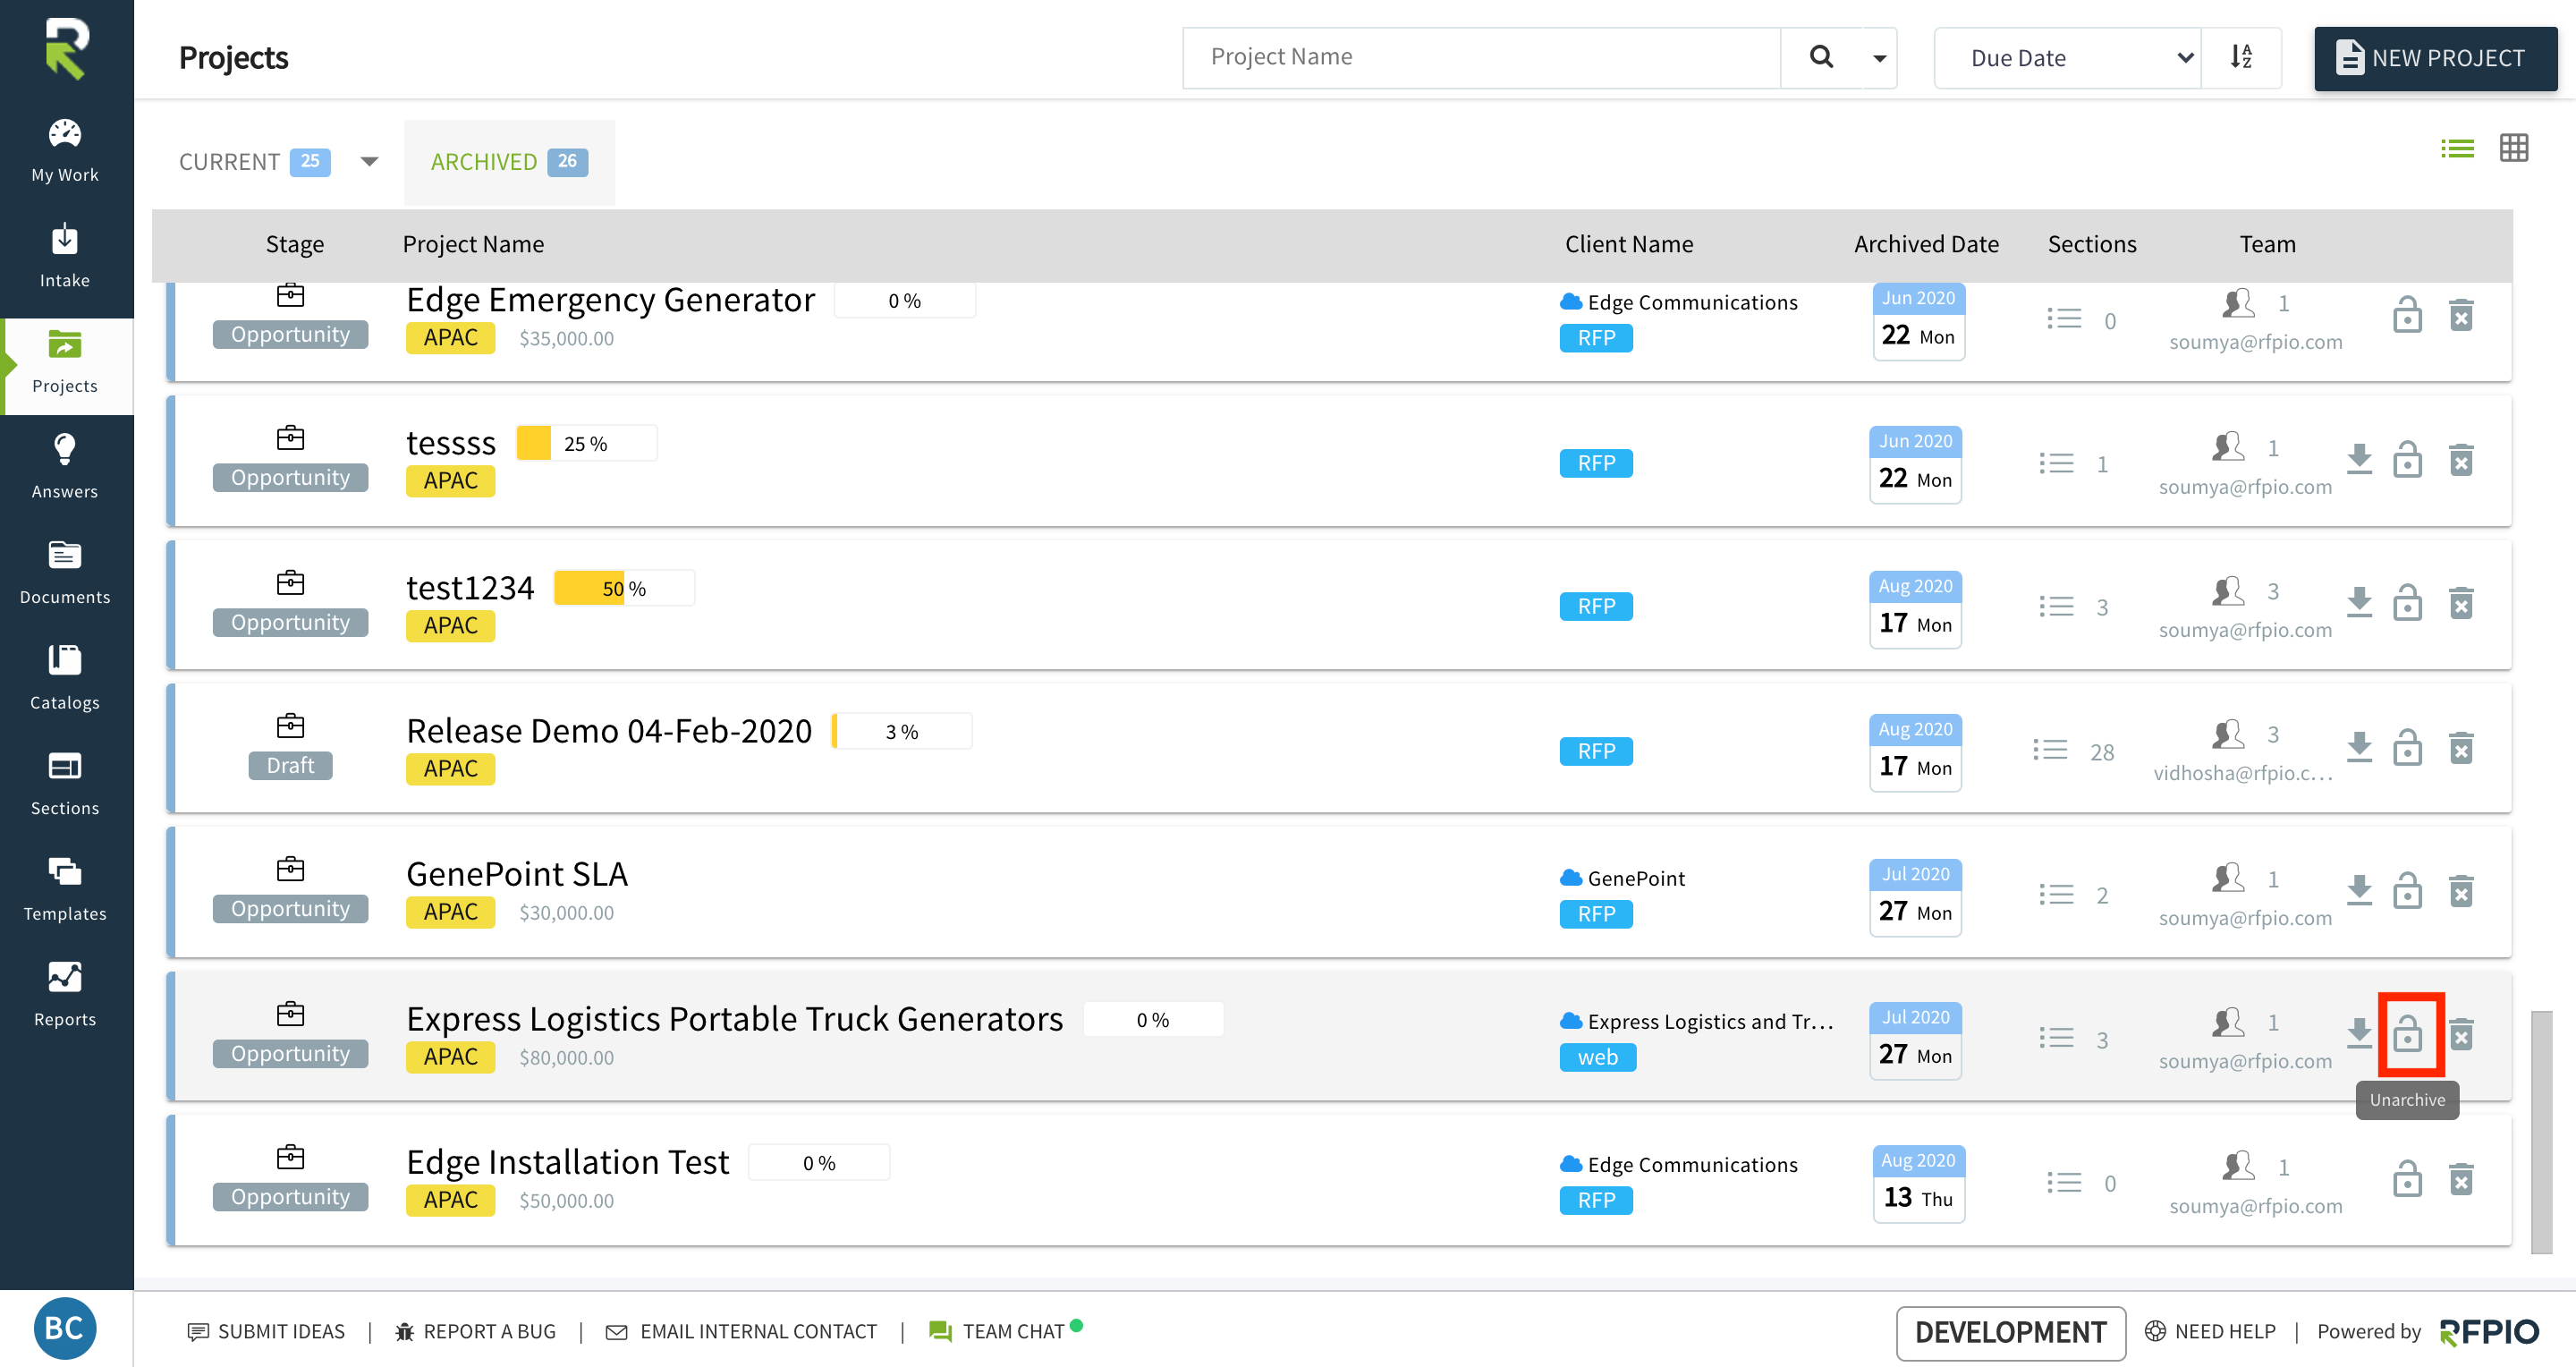
Task: Switch to list view
Action: (x=2457, y=149)
